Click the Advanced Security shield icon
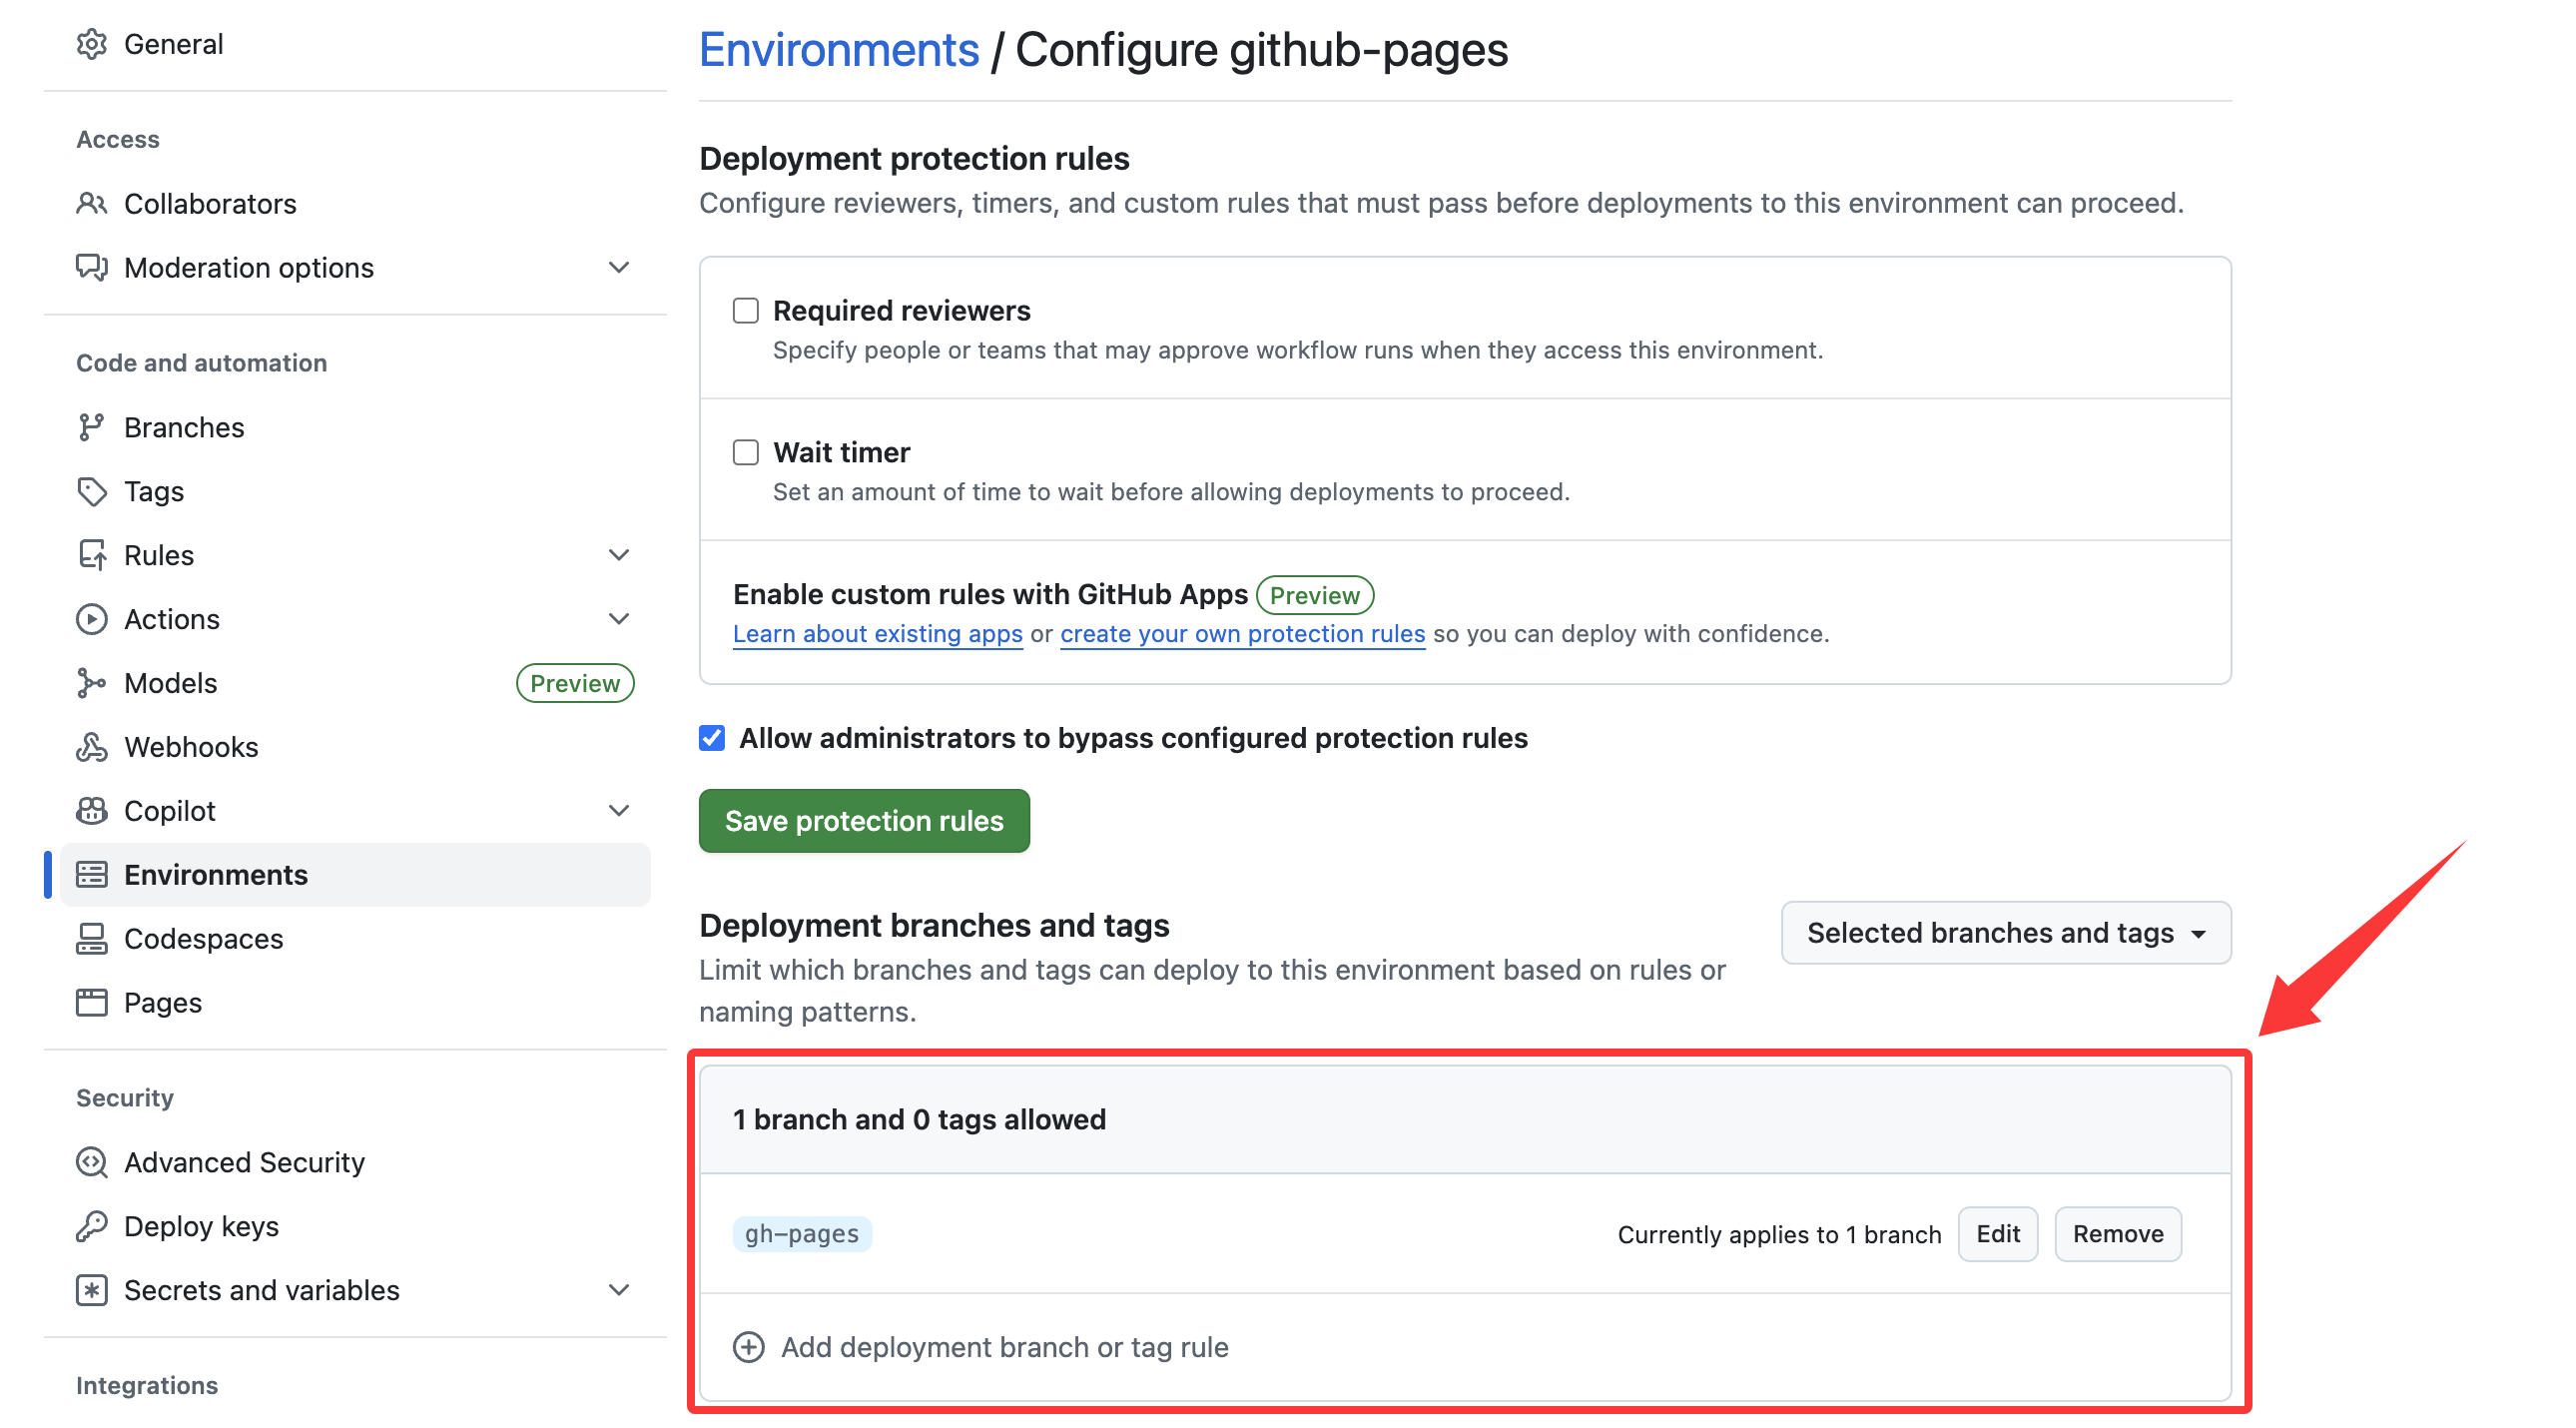 click(91, 1164)
